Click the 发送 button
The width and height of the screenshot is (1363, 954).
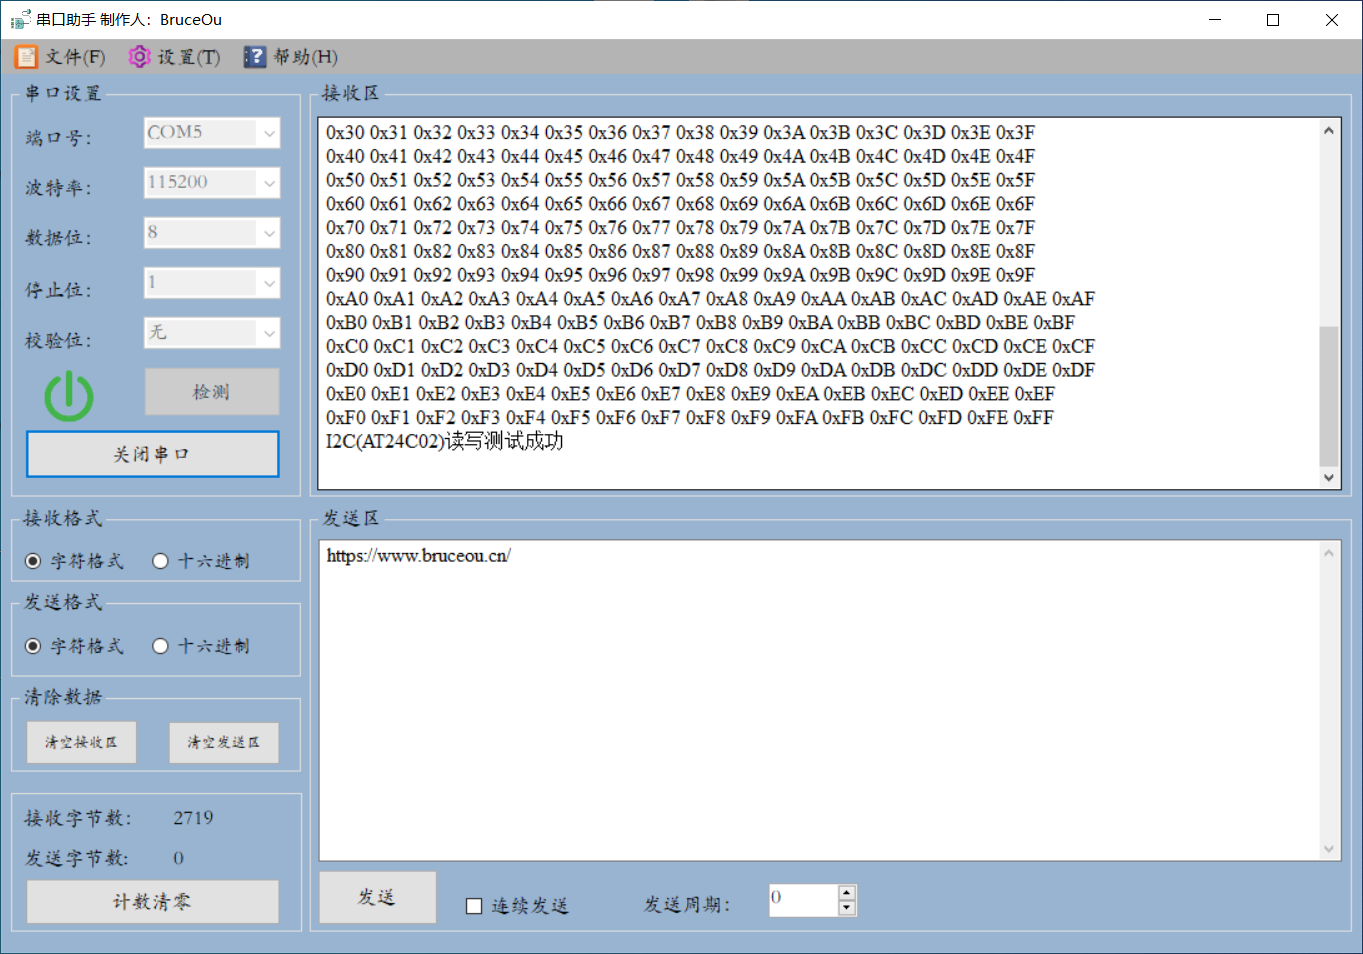pyautogui.click(x=377, y=897)
